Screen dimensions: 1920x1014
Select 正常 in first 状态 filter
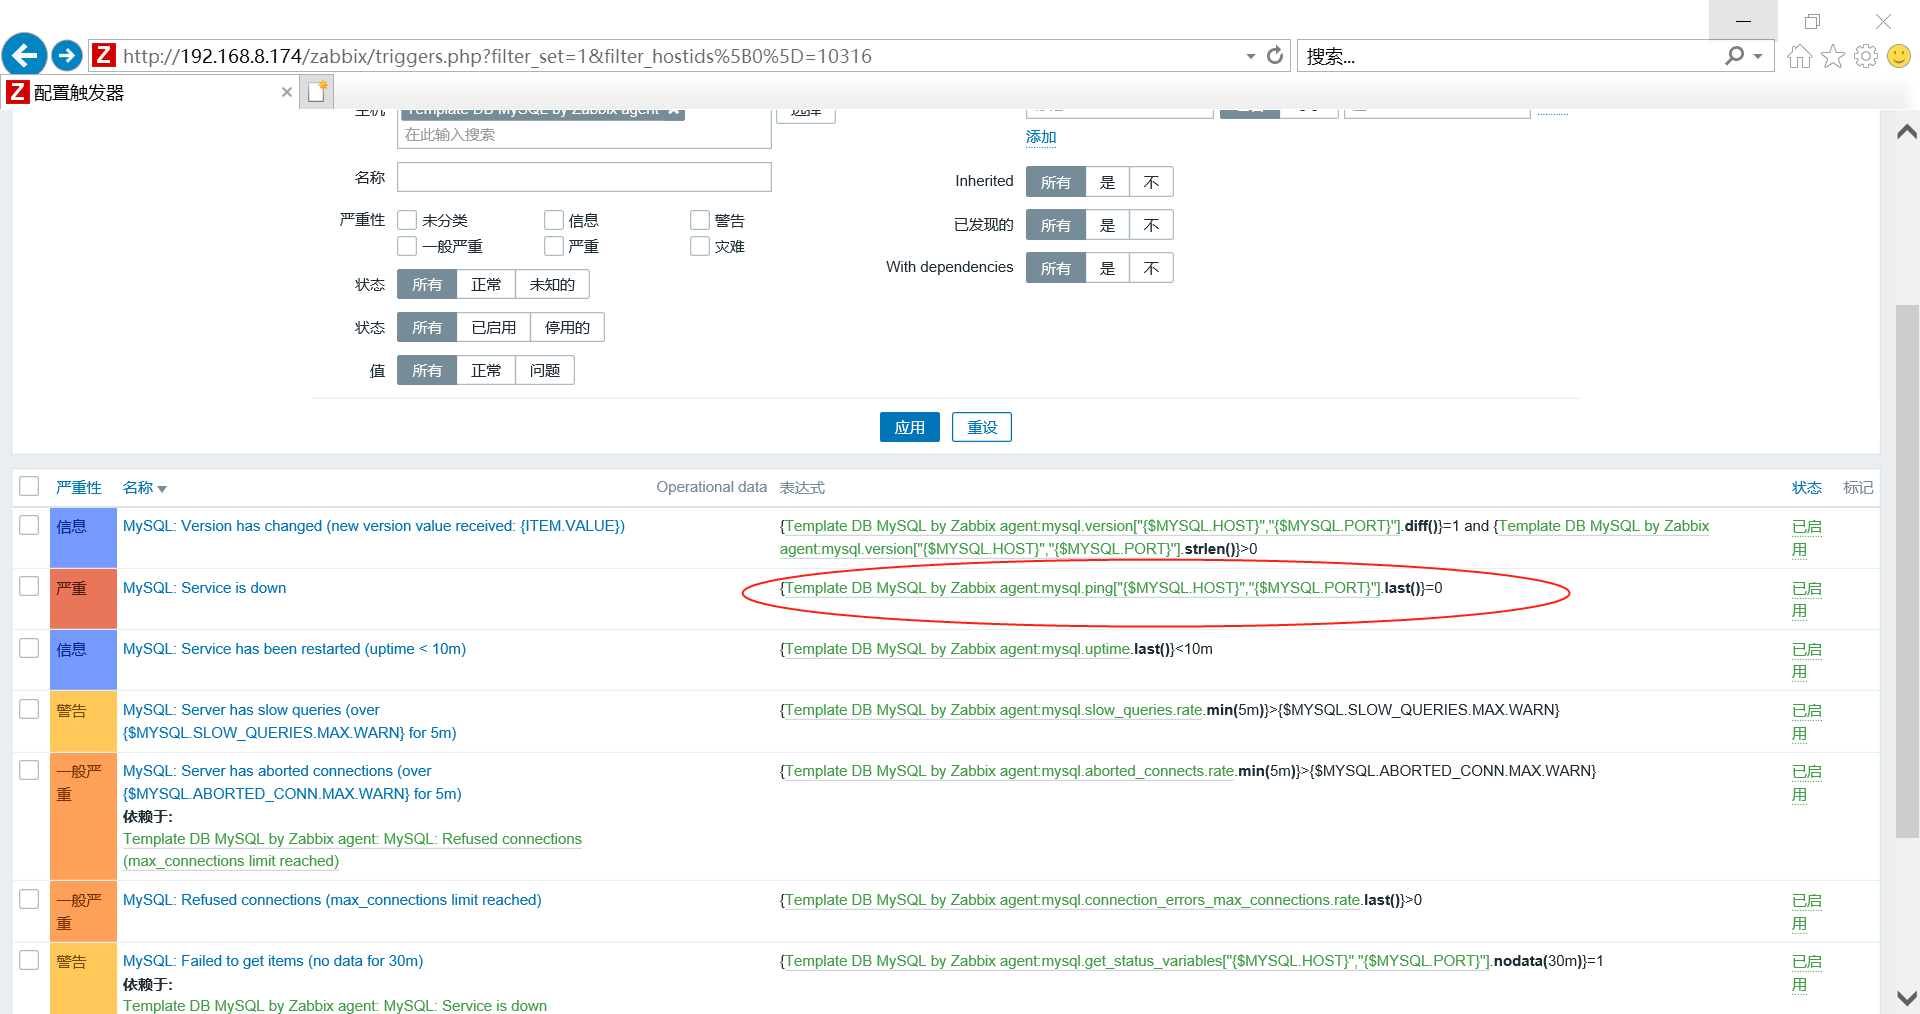tap(486, 284)
